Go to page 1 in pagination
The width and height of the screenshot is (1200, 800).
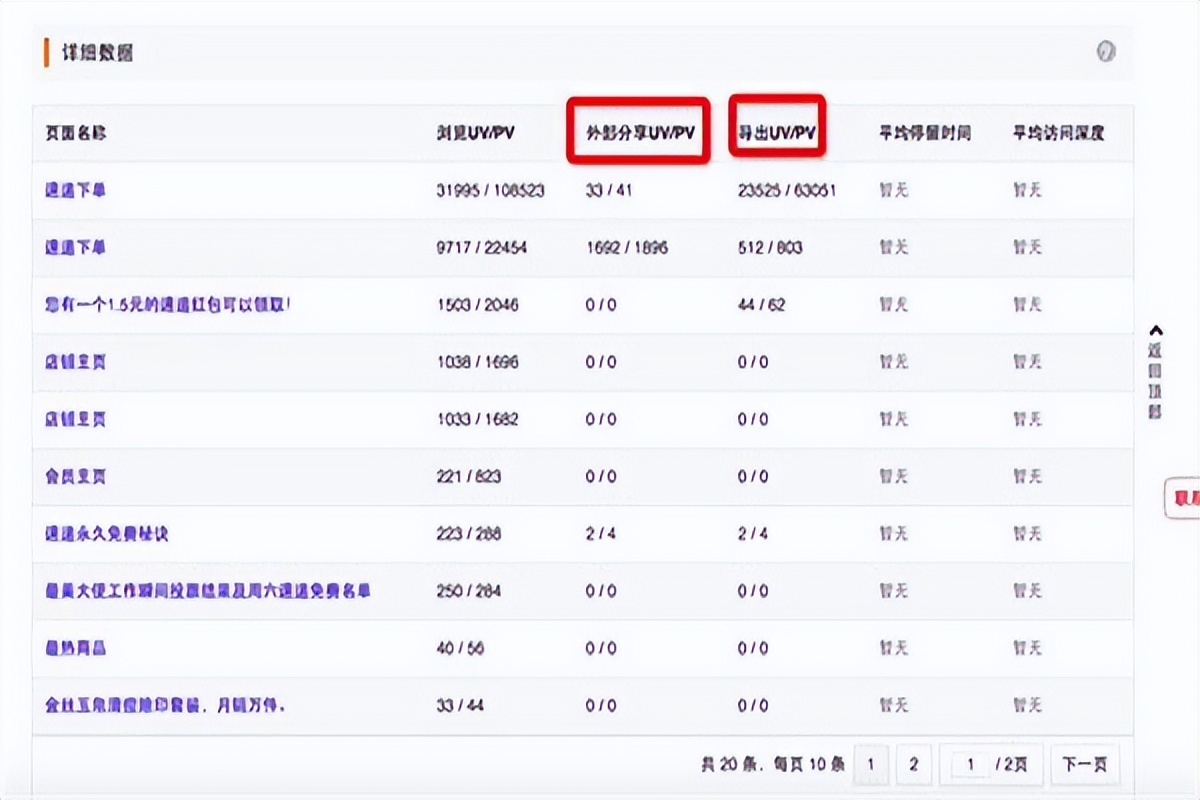click(871, 765)
